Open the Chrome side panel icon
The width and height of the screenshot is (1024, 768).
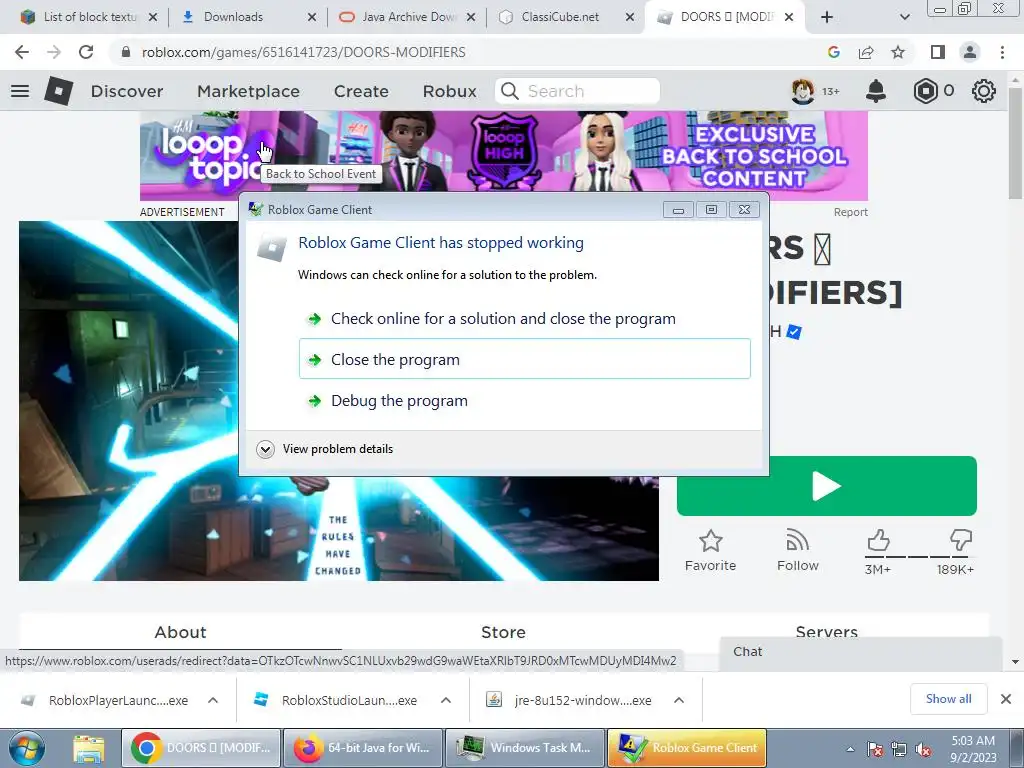coord(938,52)
